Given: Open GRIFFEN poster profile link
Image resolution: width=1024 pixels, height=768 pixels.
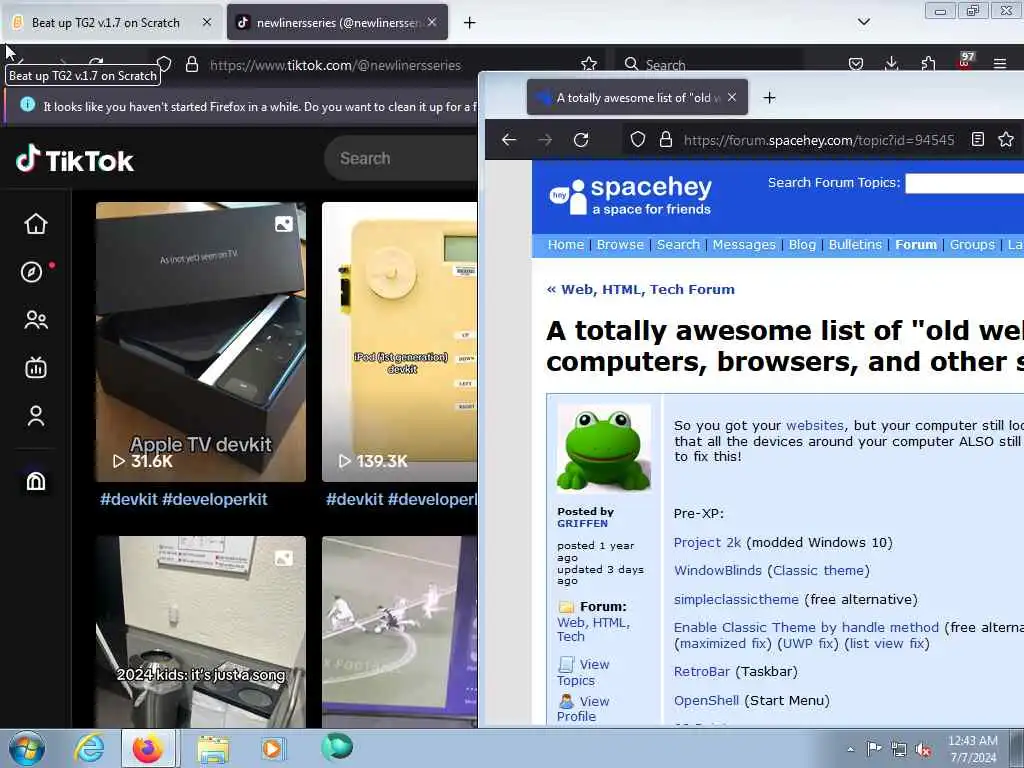Looking at the screenshot, I should pyautogui.click(x=583, y=523).
